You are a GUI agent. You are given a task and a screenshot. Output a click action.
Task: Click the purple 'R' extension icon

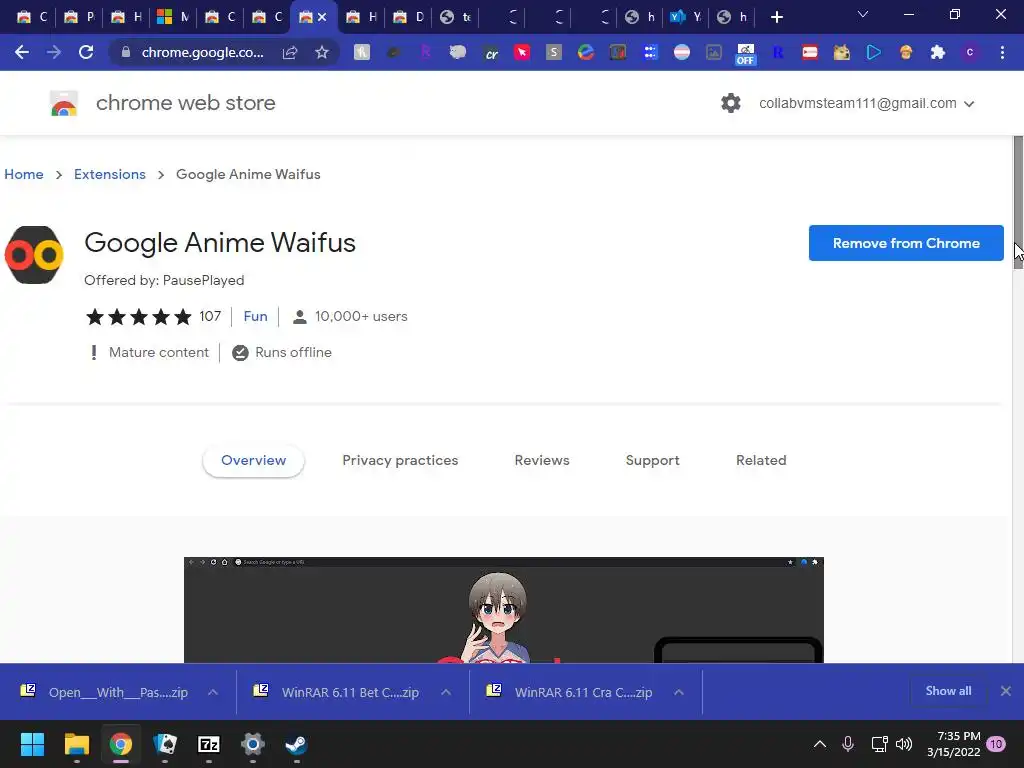pyautogui.click(x=426, y=52)
